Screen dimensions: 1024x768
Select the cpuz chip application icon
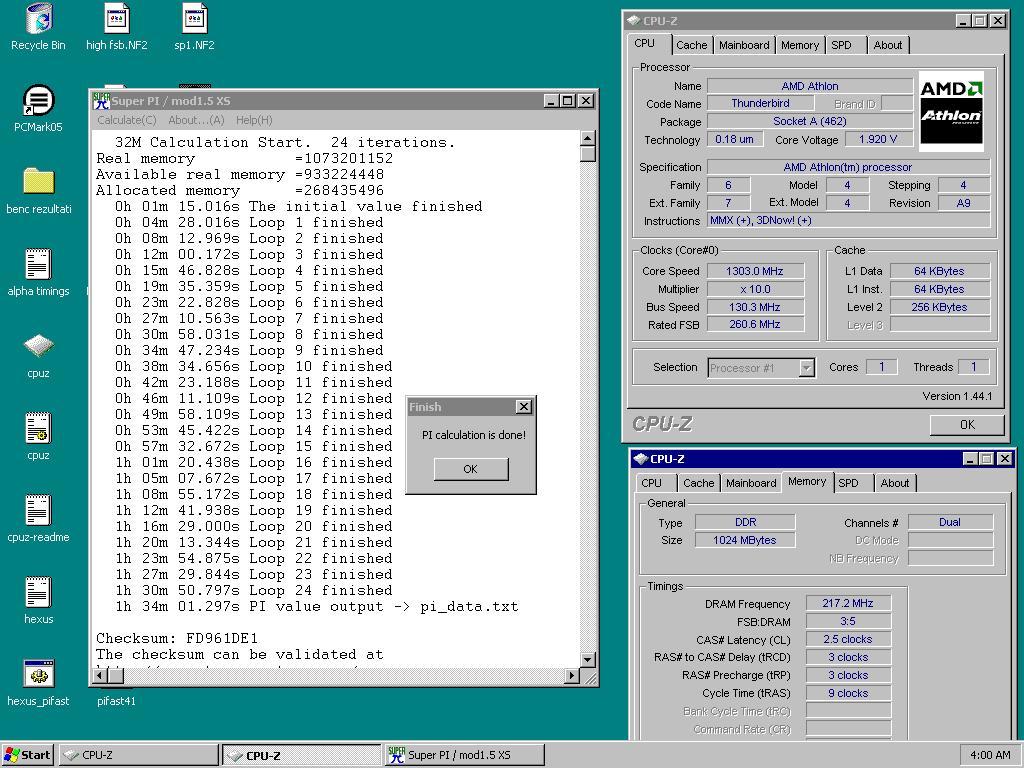39,346
